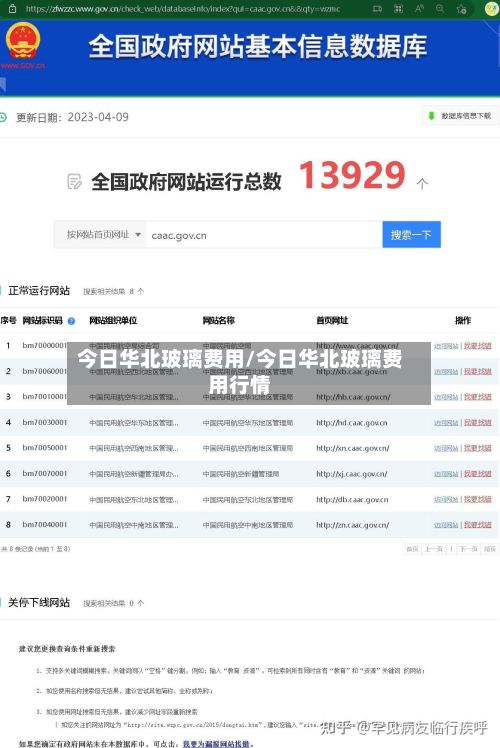
Task: Click the URL http://zn.caac.gov.cn/
Action: click(353, 525)
